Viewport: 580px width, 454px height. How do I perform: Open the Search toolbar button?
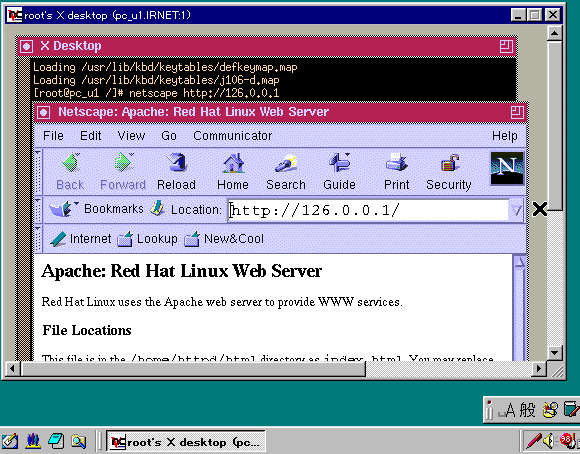tap(286, 172)
